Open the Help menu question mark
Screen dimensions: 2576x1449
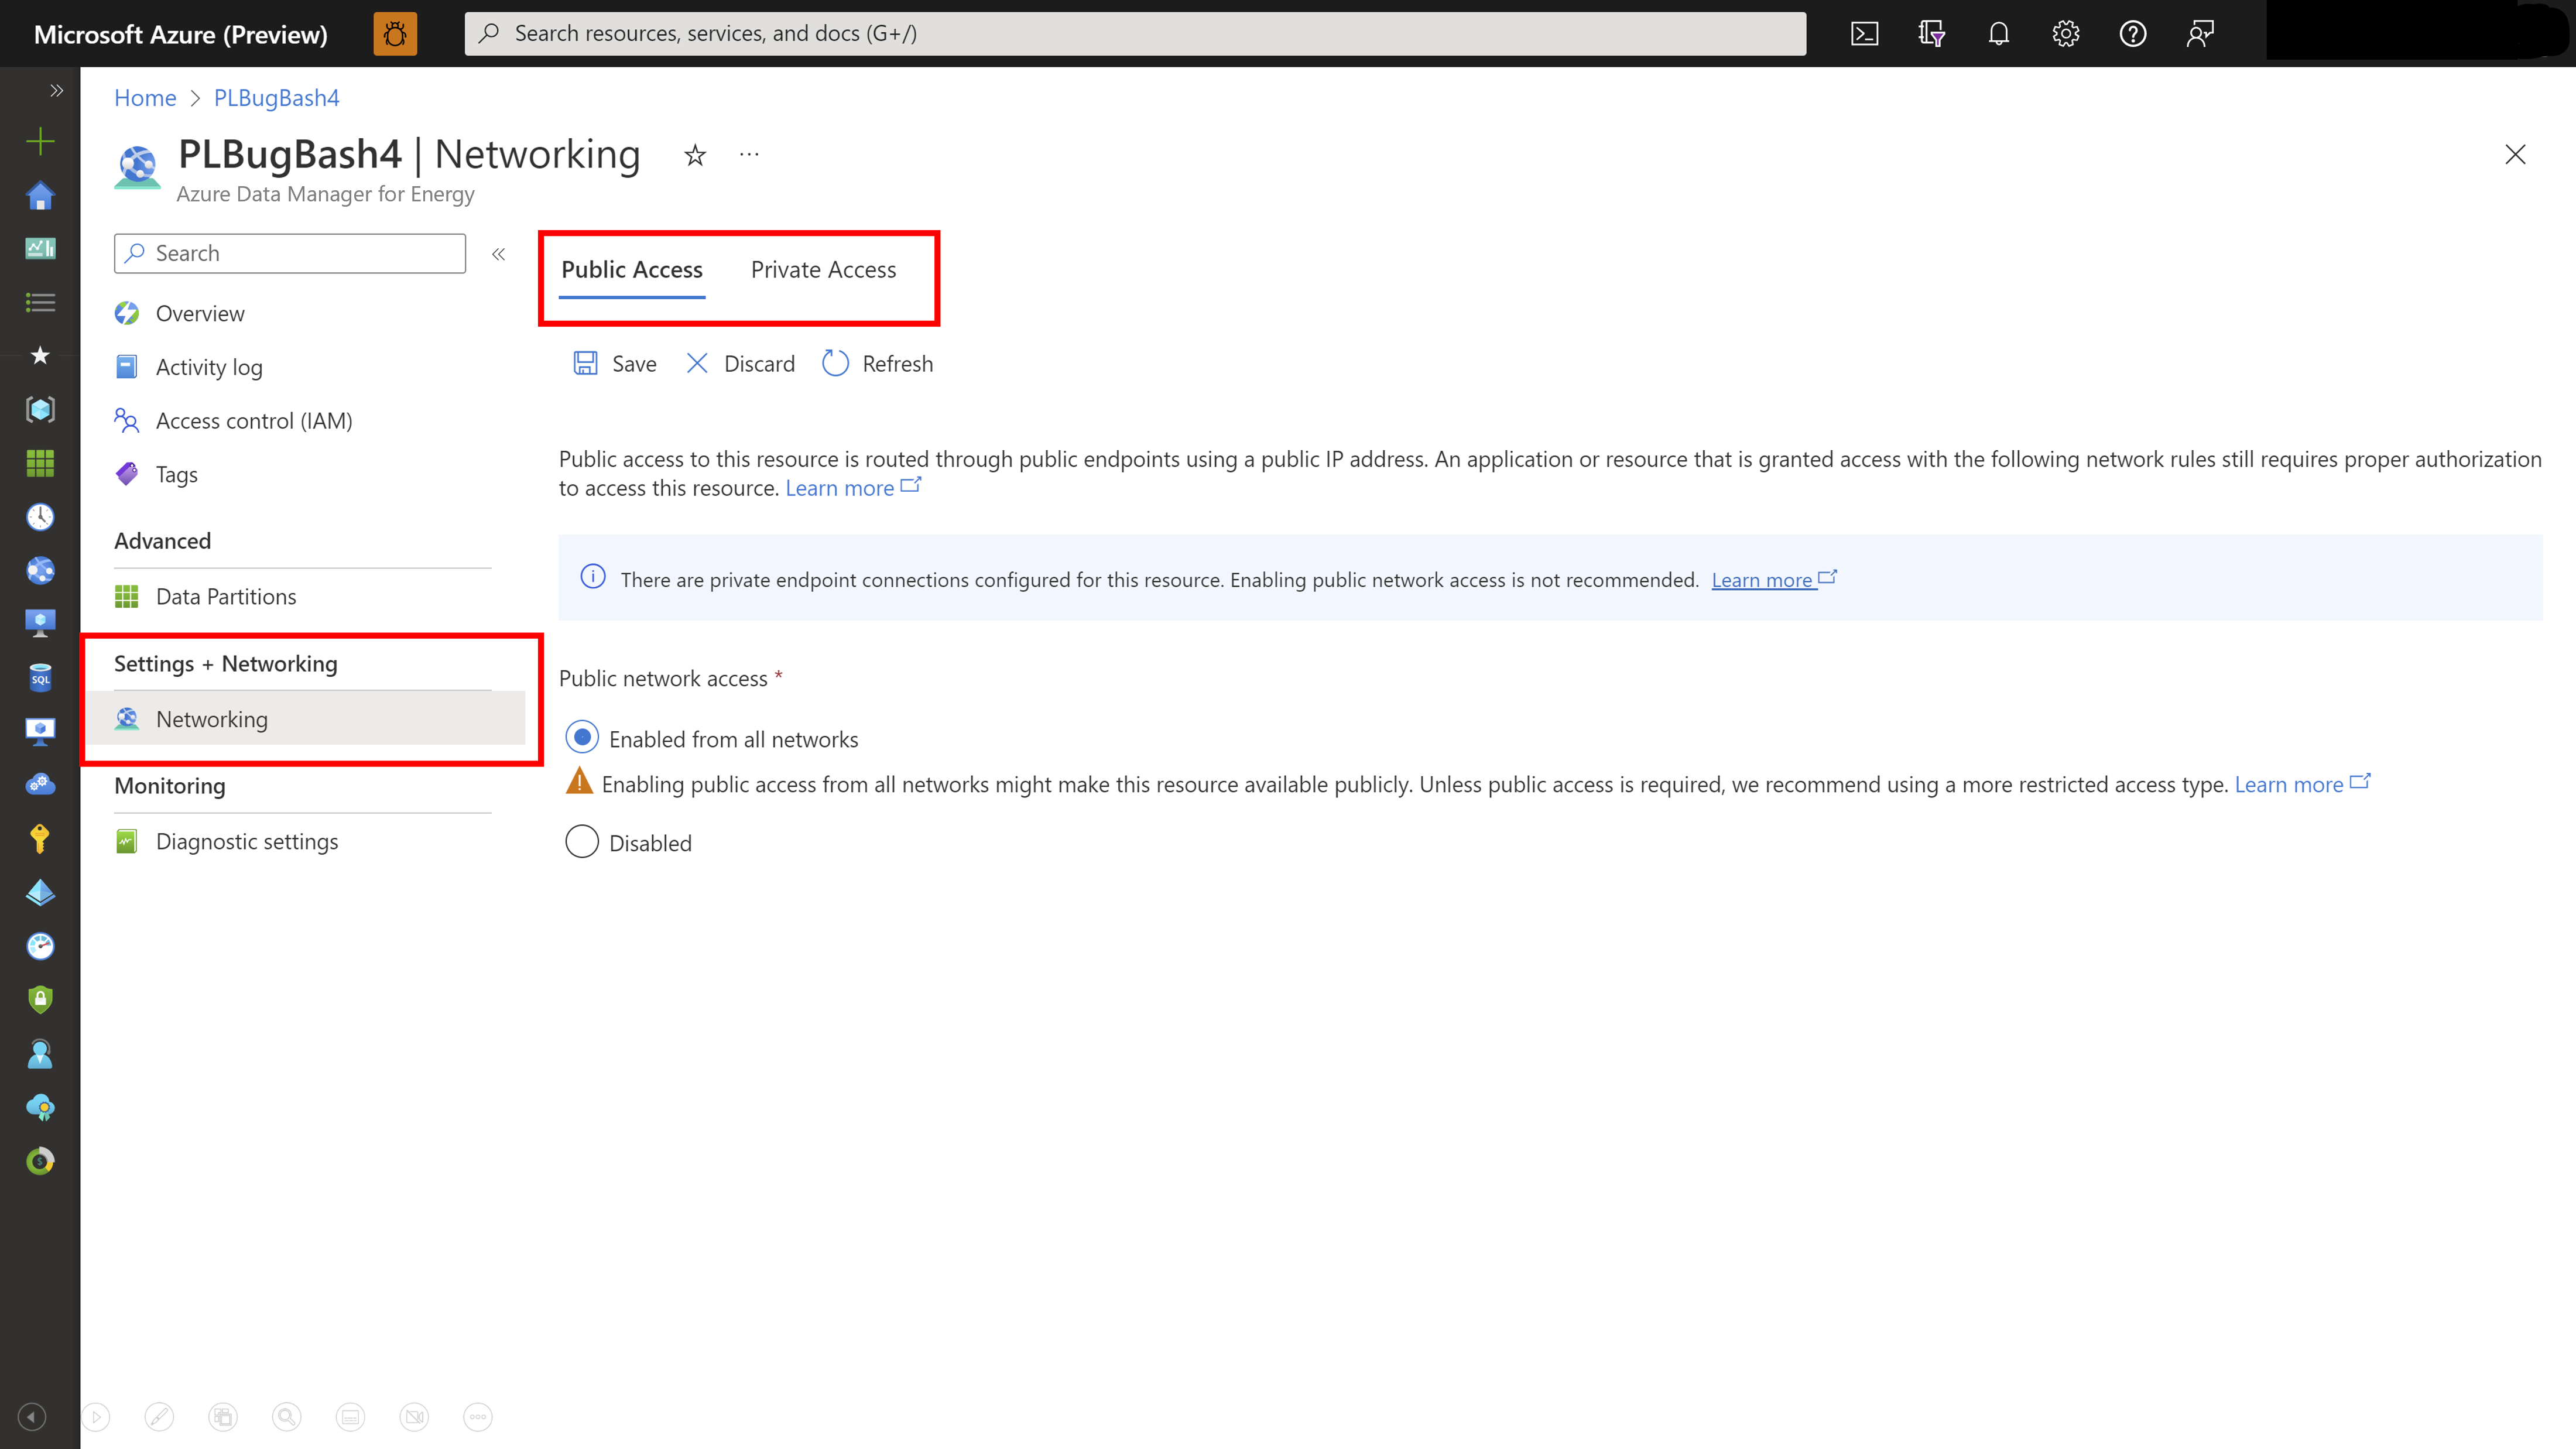tap(2132, 33)
